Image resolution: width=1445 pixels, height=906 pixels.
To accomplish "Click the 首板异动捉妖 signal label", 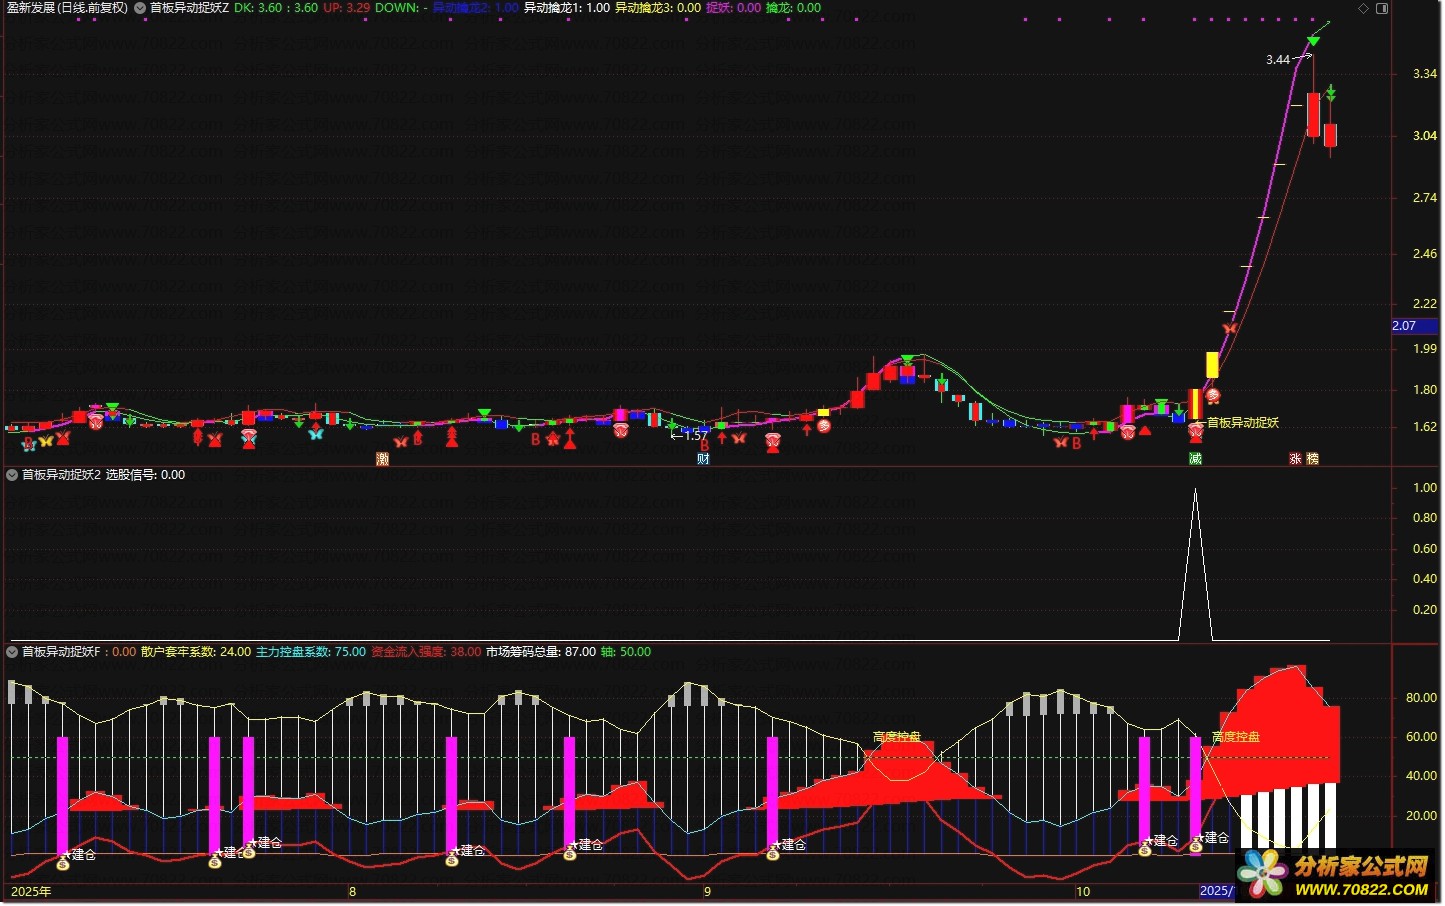I will tap(1243, 423).
